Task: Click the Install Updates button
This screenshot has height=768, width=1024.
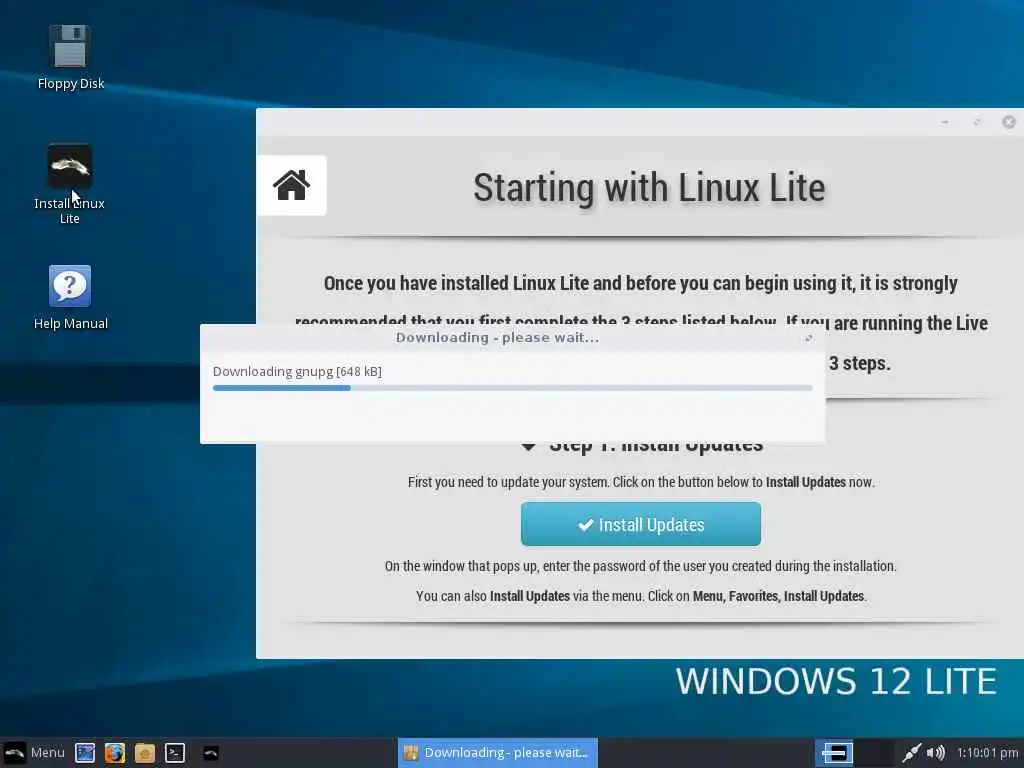Action: pos(641,524)
